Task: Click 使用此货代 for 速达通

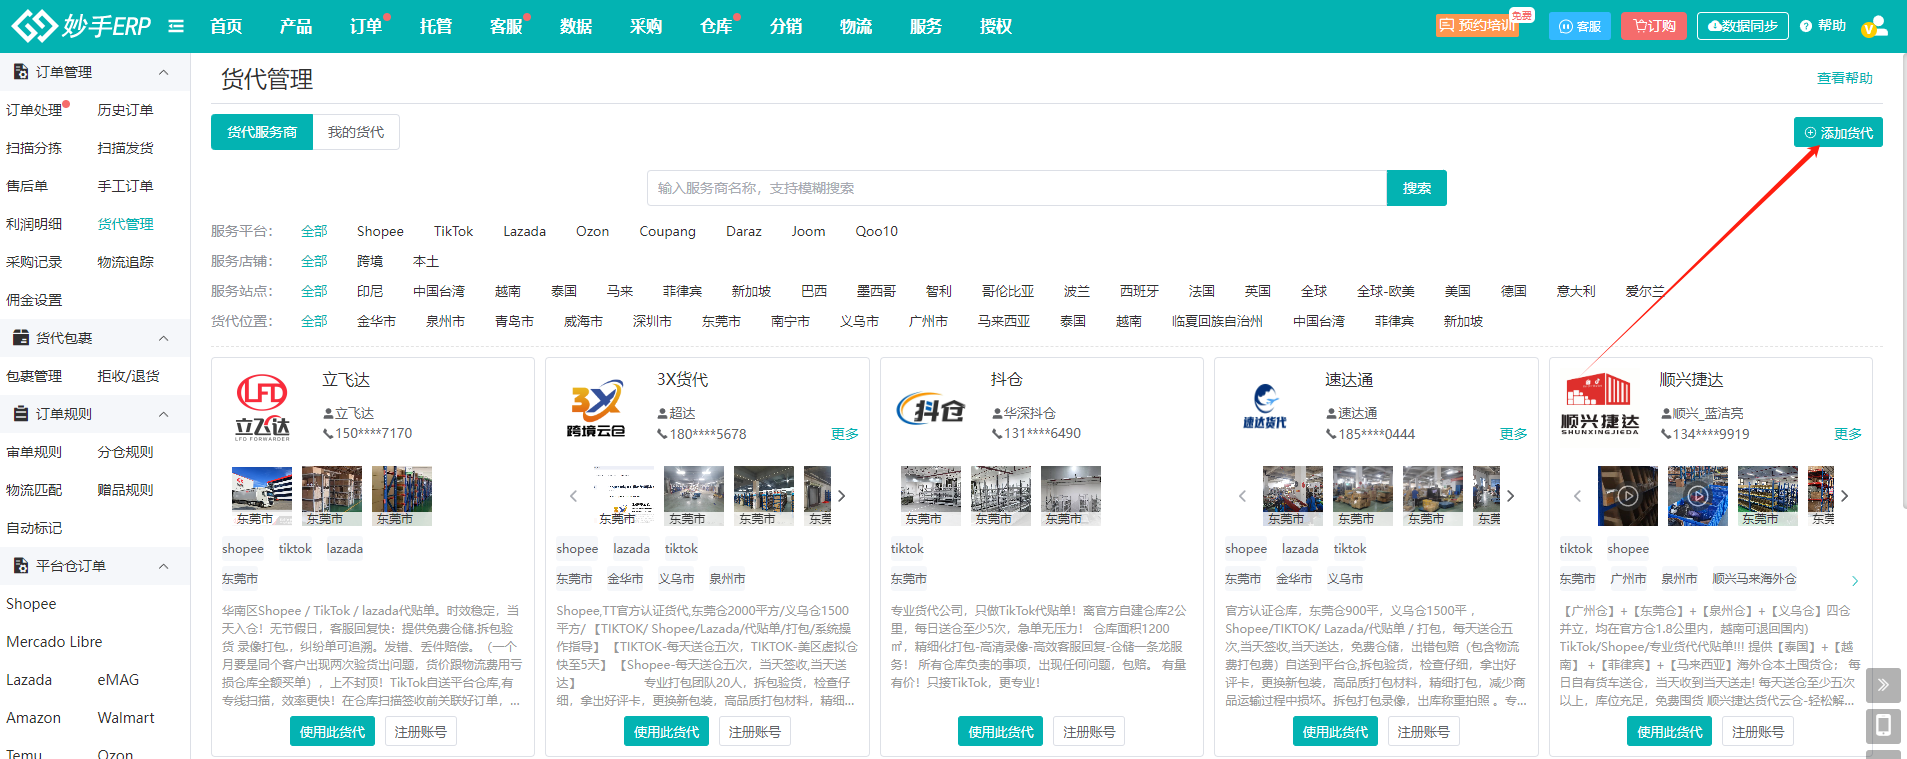Action: coord(1335,732)
